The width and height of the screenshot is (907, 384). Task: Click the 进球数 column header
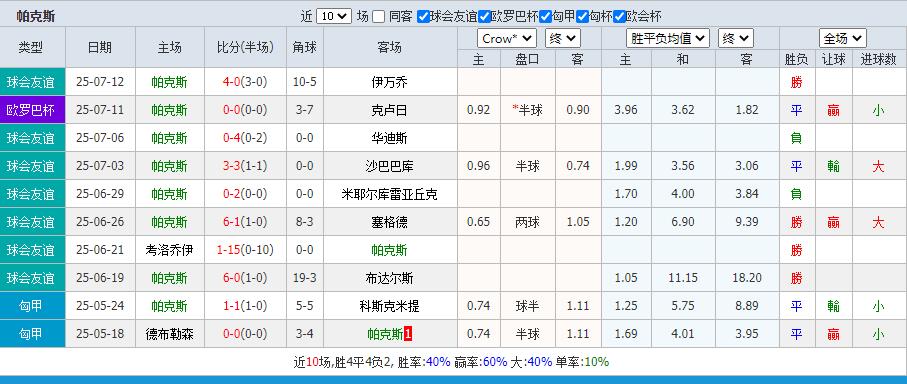coord(879,59)
